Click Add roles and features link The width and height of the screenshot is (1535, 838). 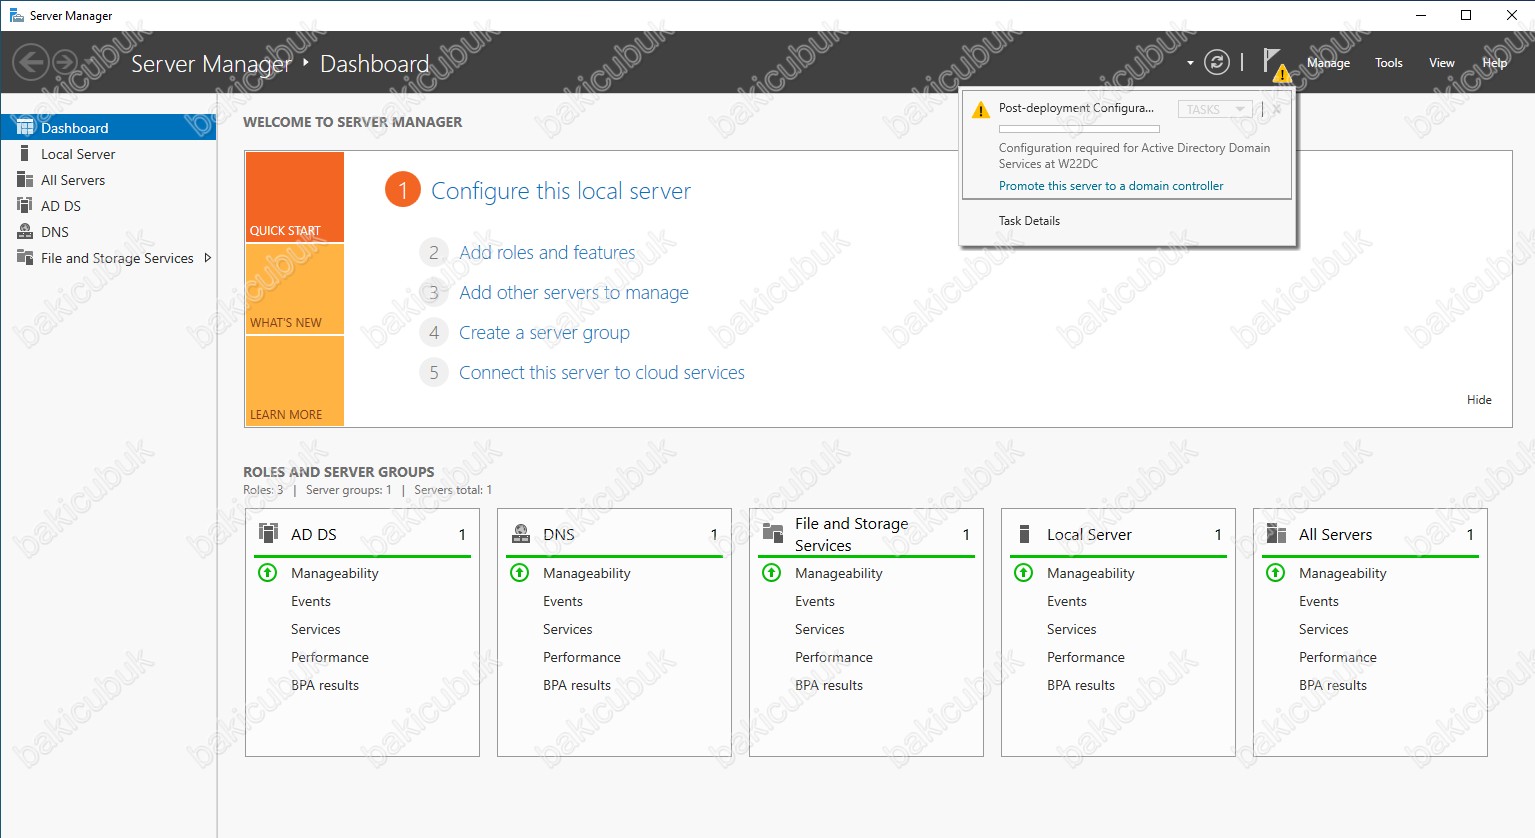pos(547,253)
